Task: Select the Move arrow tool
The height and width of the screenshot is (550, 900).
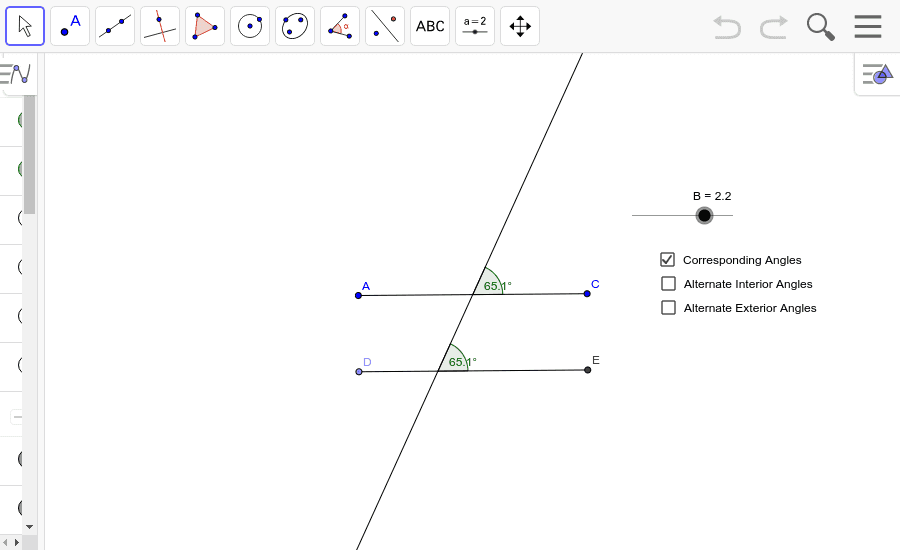Action: coord(25,26)
